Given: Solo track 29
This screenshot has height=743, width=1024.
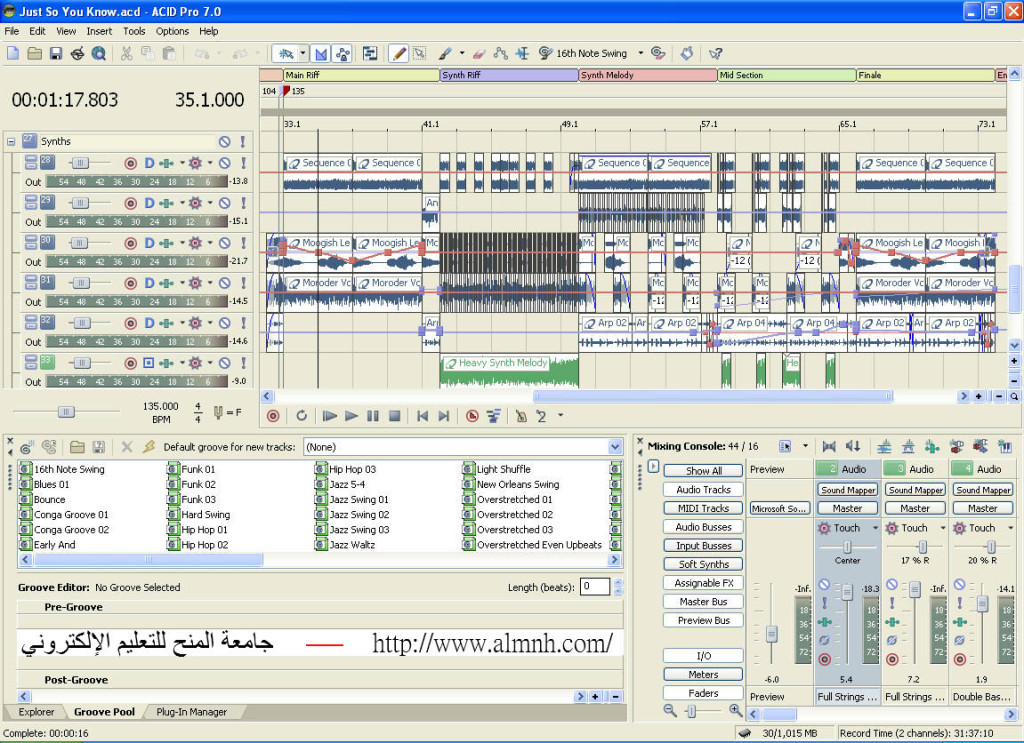Looking at the screenshot, I should [x=243, y=203].
